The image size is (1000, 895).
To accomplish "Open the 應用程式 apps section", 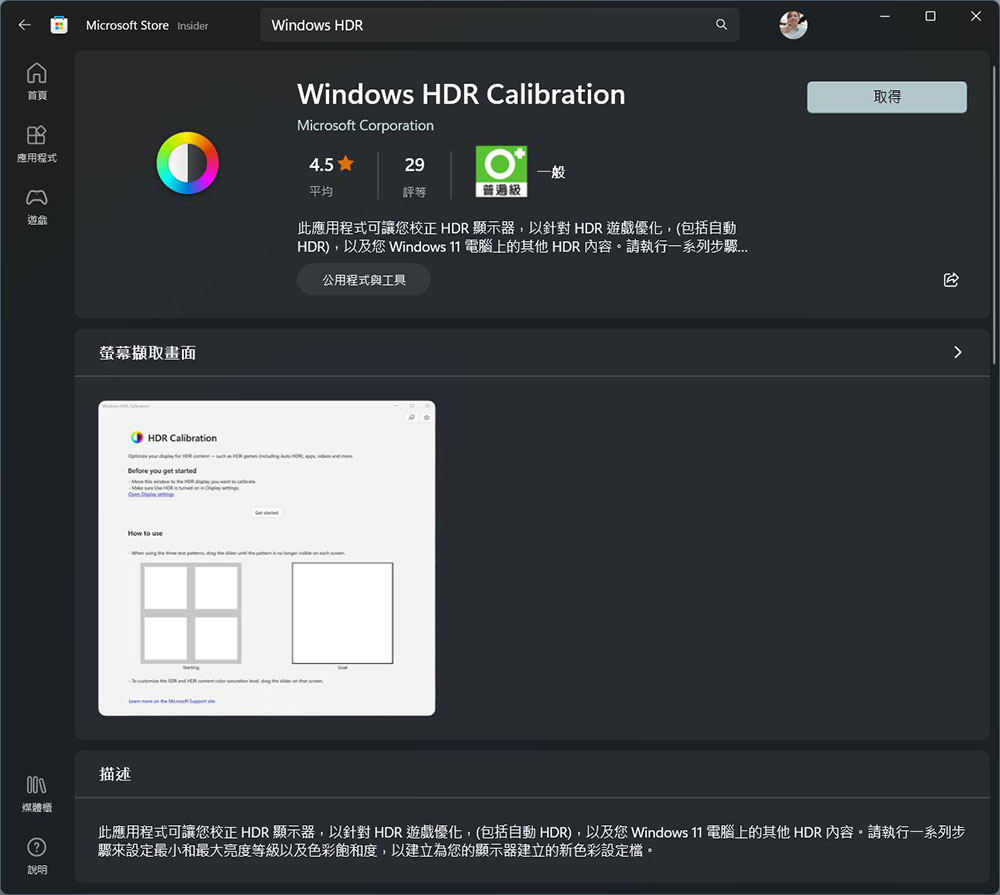I will tap(36, 144).
